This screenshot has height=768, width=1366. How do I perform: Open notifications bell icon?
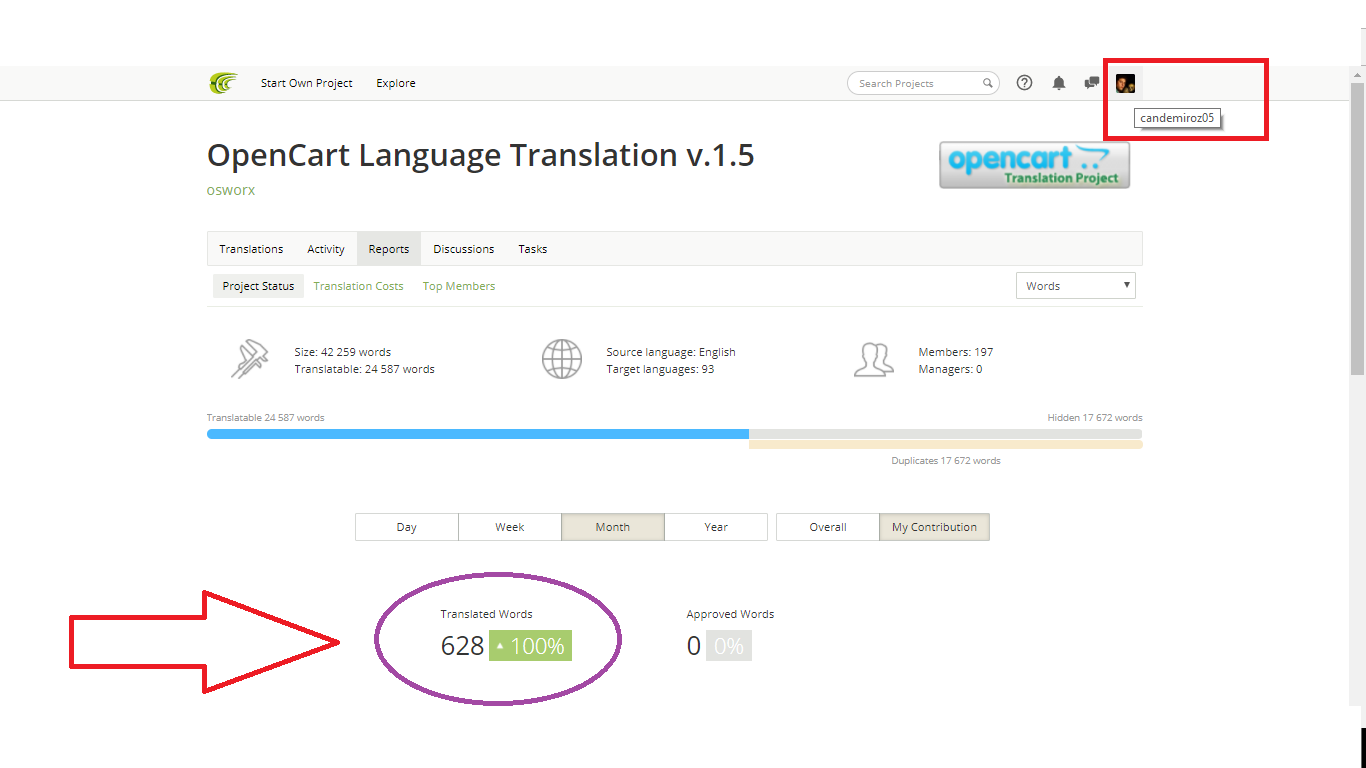click(1059, 83)
